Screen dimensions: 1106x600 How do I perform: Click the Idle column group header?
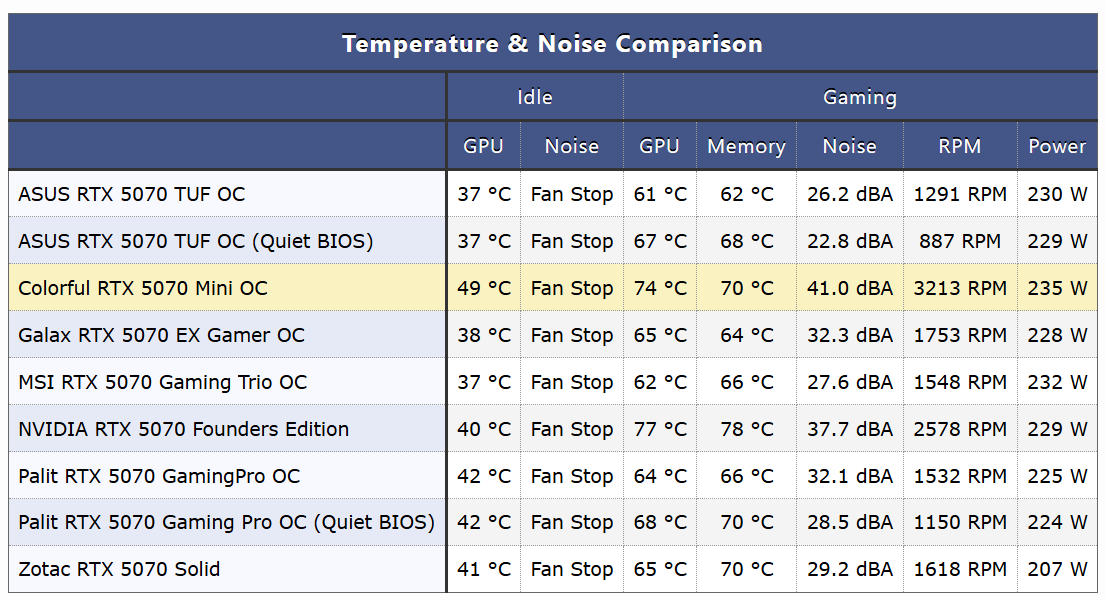[534, 97]
